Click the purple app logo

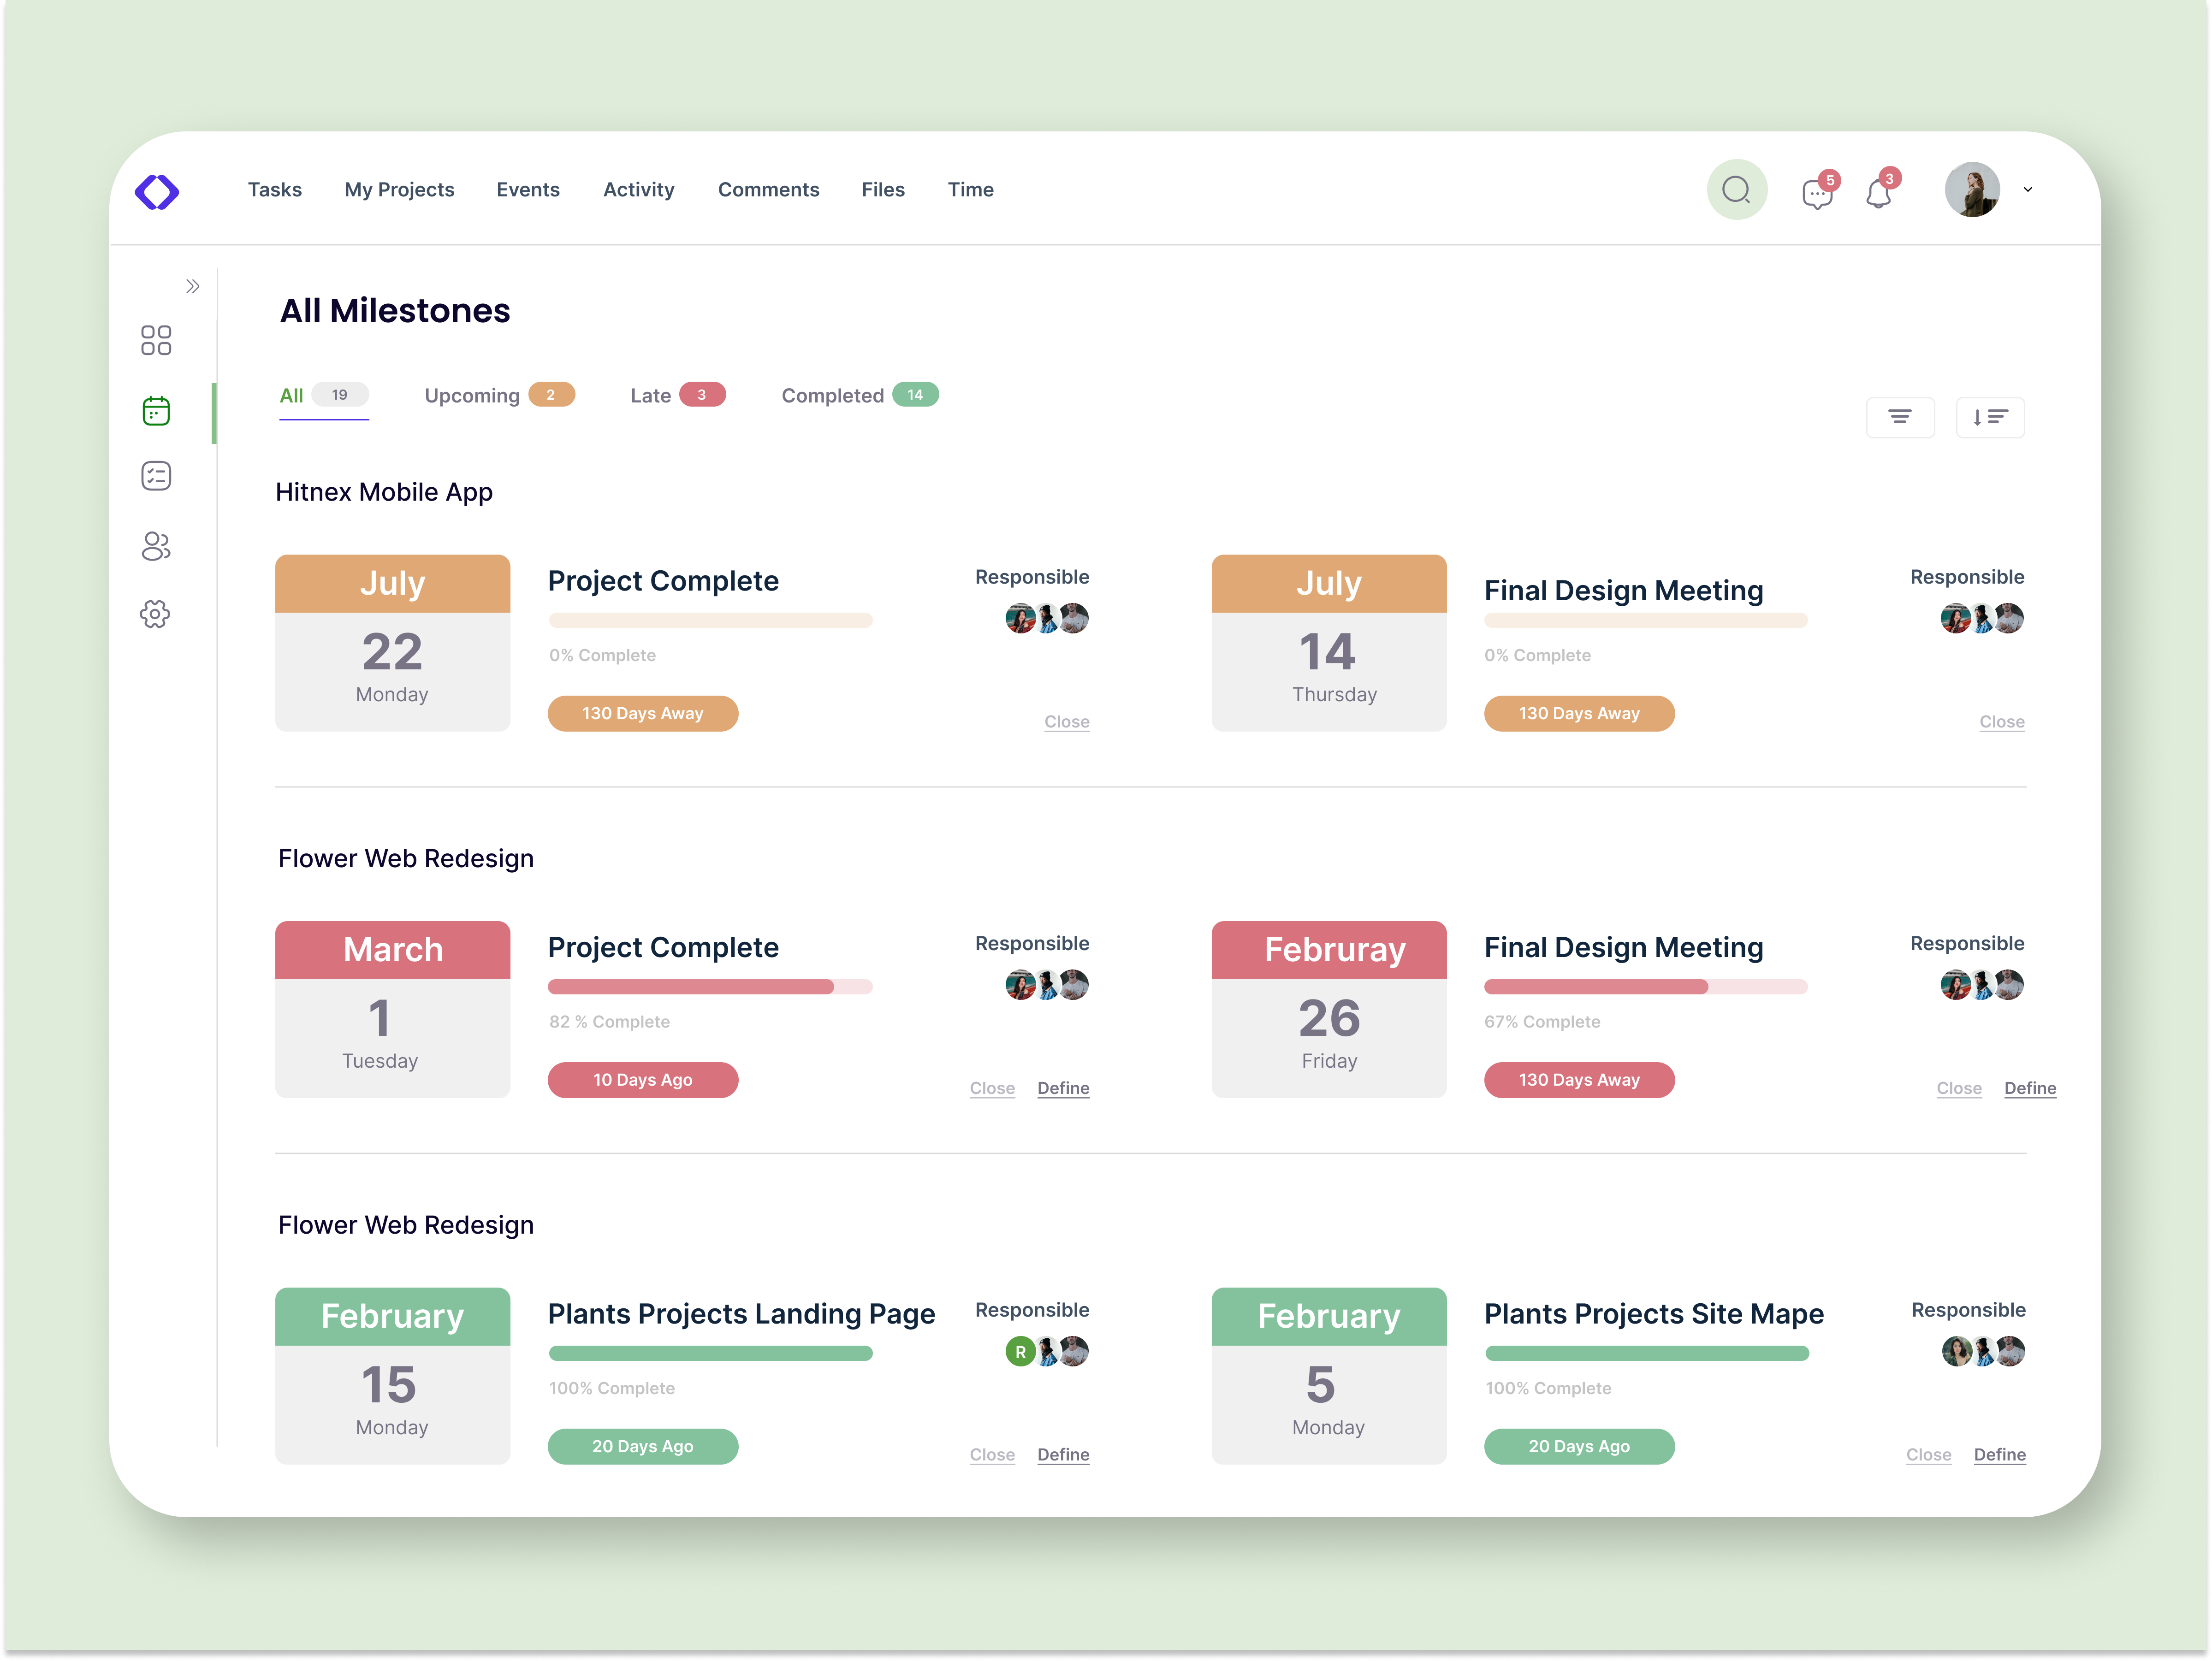[157, 191]
